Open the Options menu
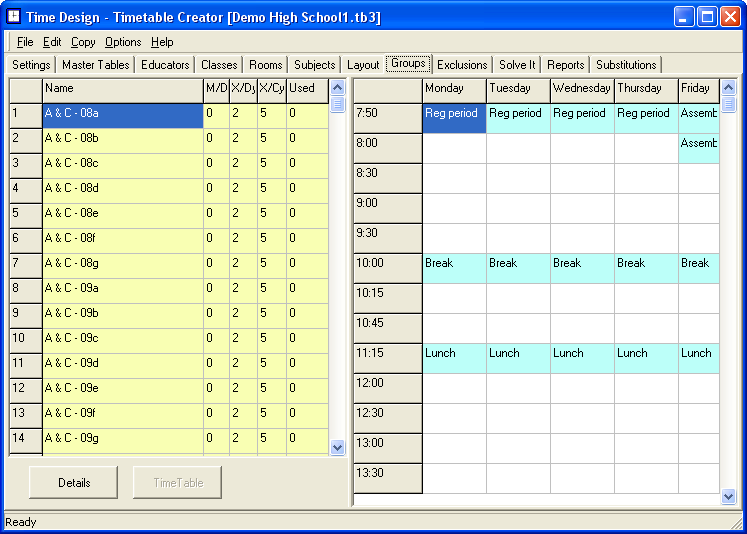Viewport: 747px width, 534px height. coord(123,42)
